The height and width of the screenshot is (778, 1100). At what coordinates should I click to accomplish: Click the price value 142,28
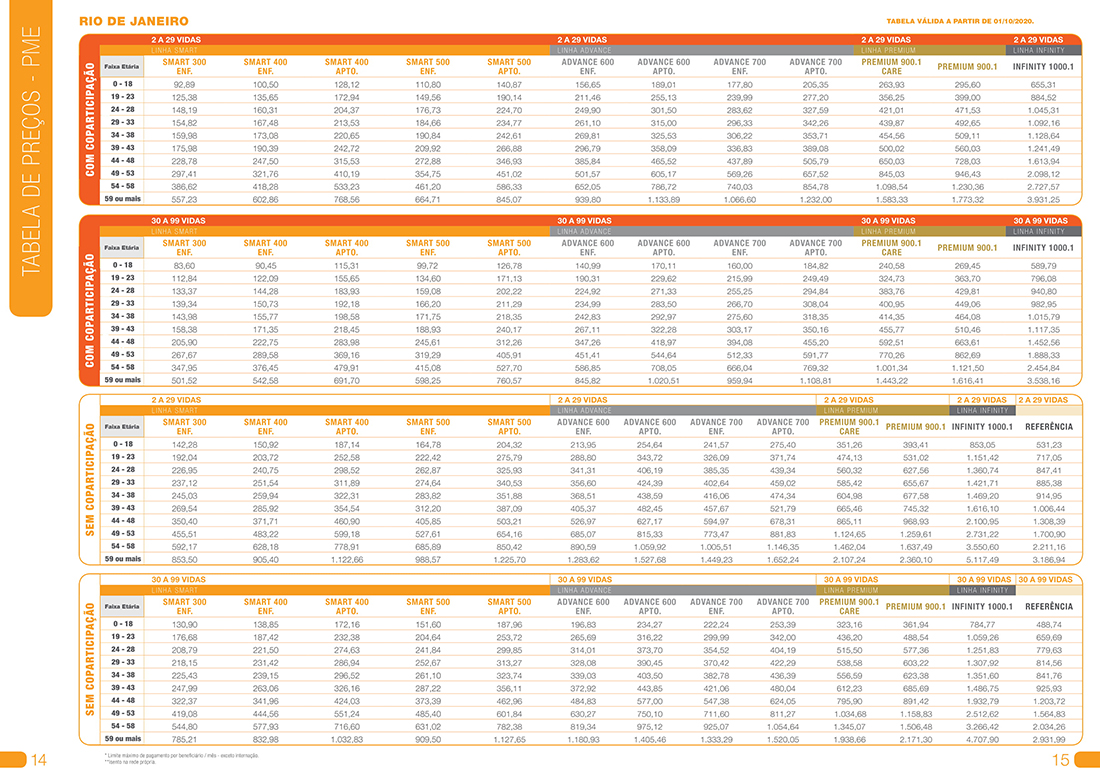click(x=184, y=445)
